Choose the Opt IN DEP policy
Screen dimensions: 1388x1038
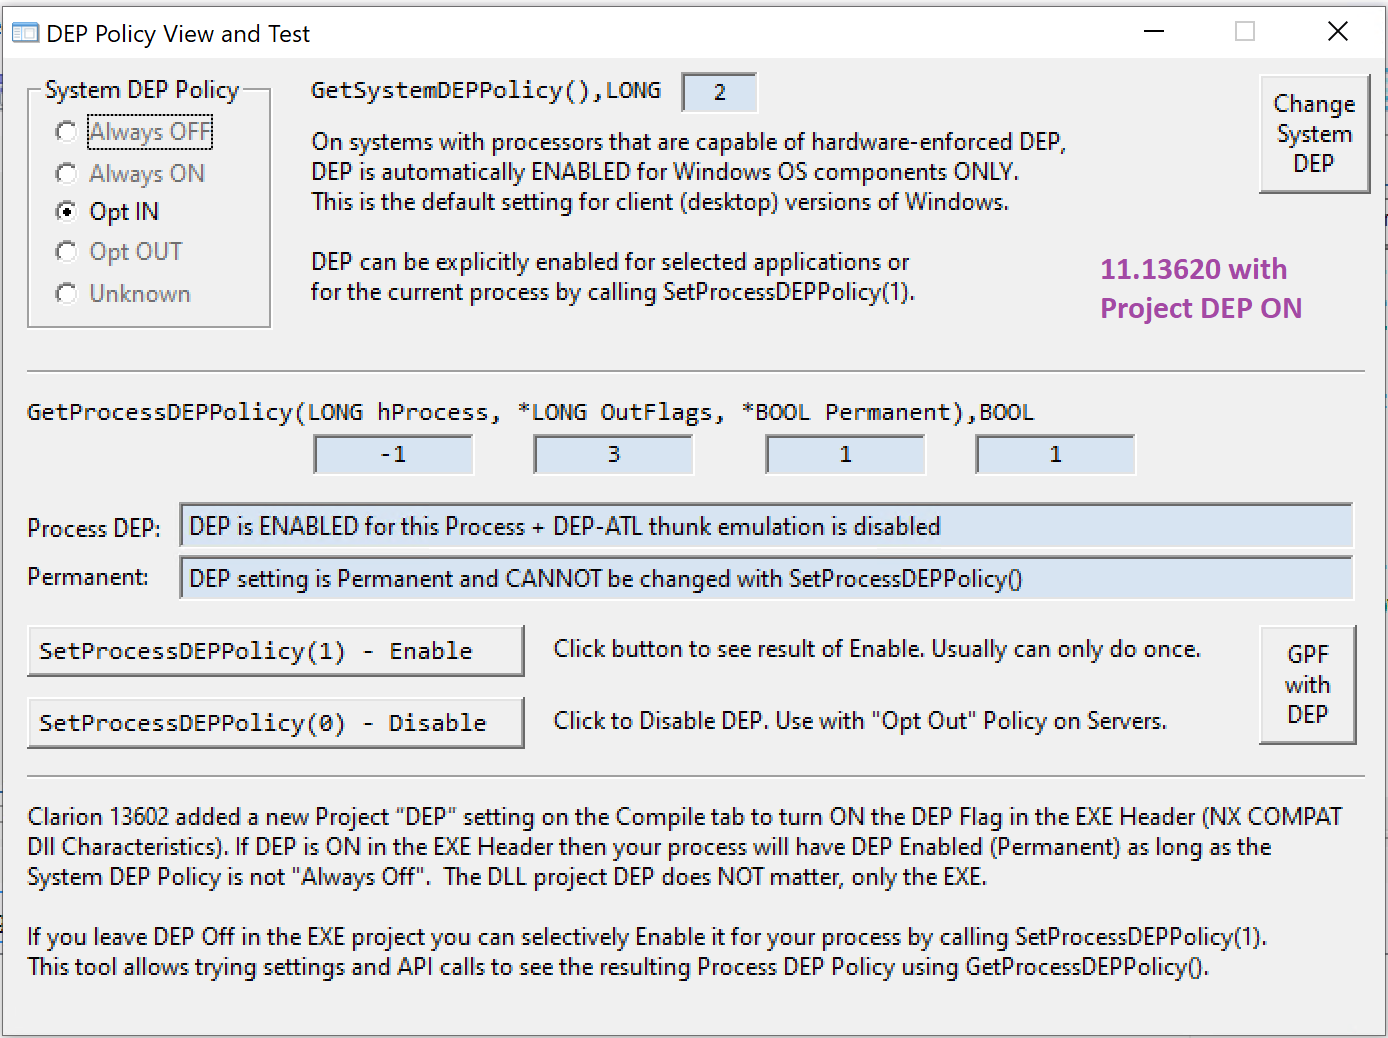[x=67, y=212]
